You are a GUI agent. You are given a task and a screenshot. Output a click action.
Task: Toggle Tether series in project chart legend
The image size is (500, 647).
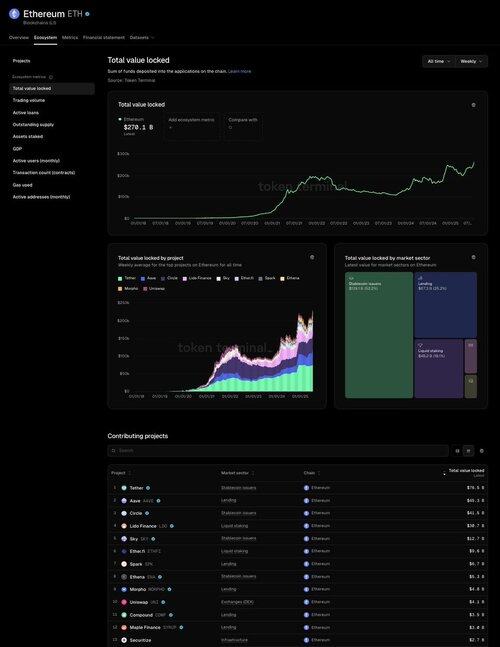pos(127,279)
